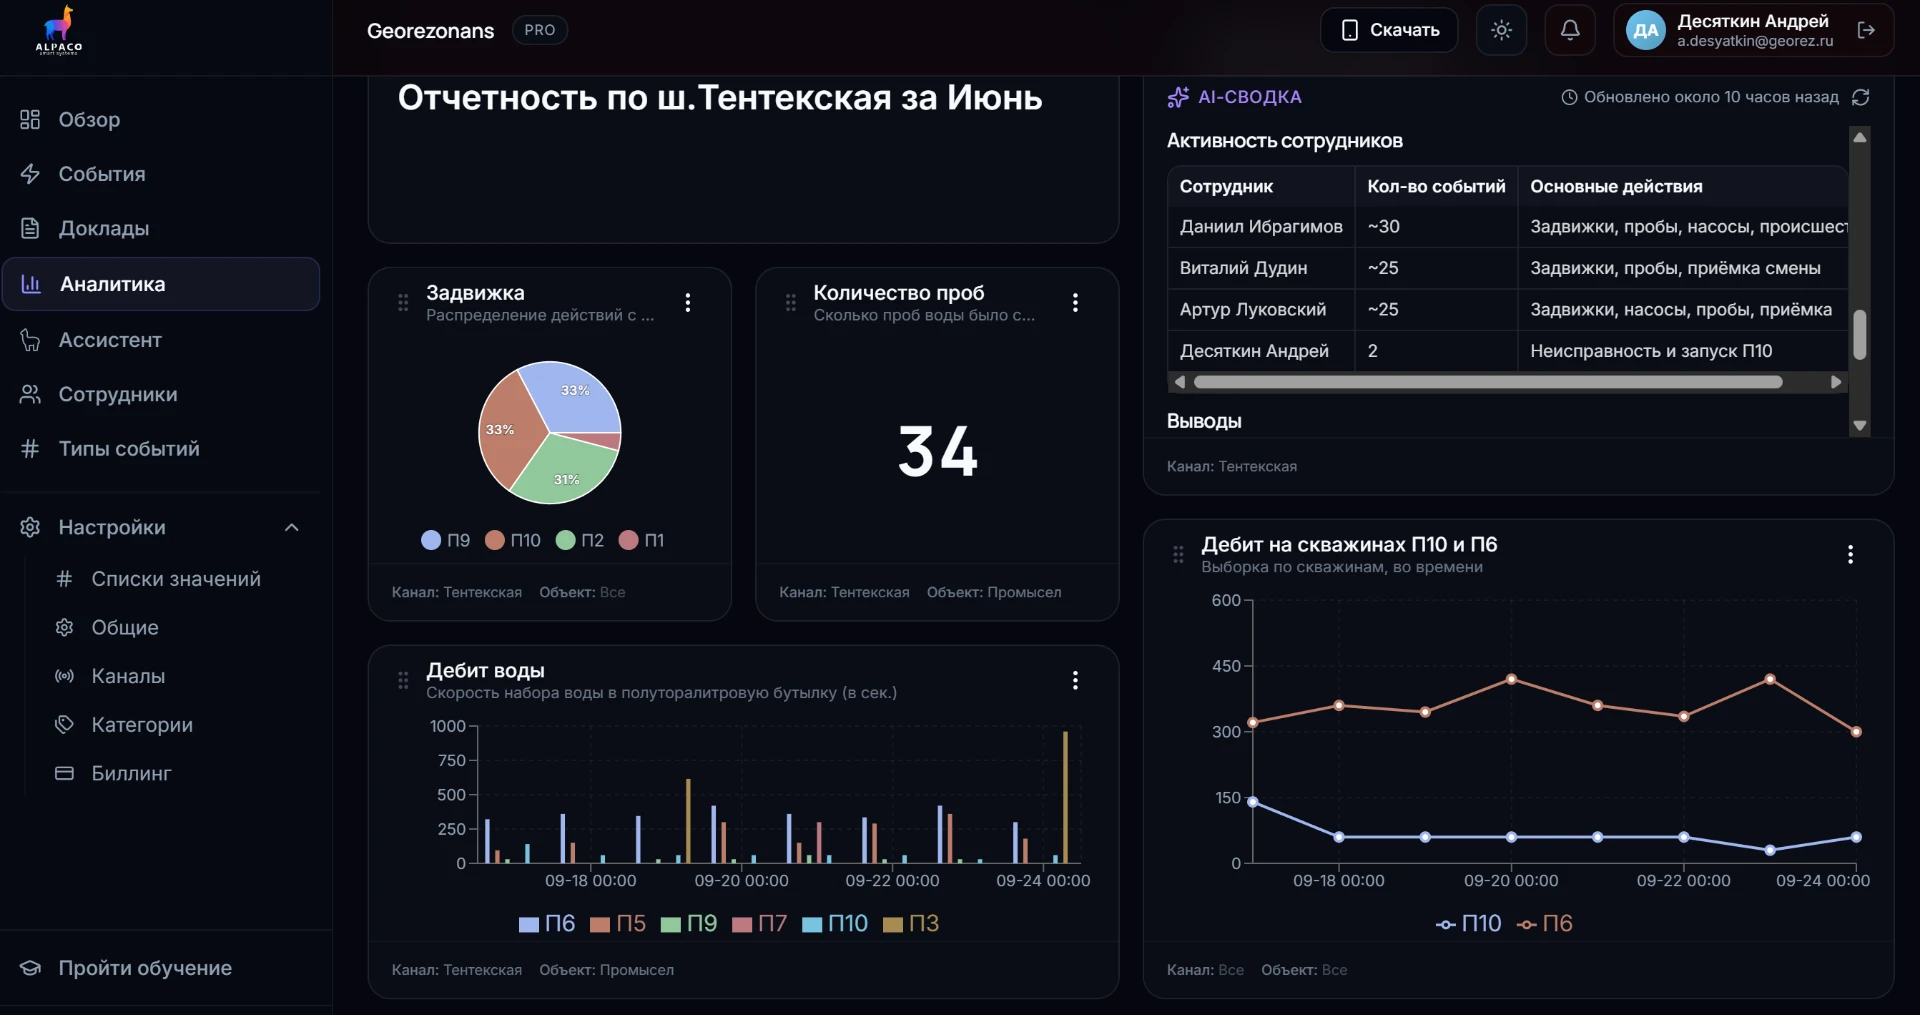Open Ассистент page
This screenshot has height=1015, width=1920.
(x=160, y=340)
